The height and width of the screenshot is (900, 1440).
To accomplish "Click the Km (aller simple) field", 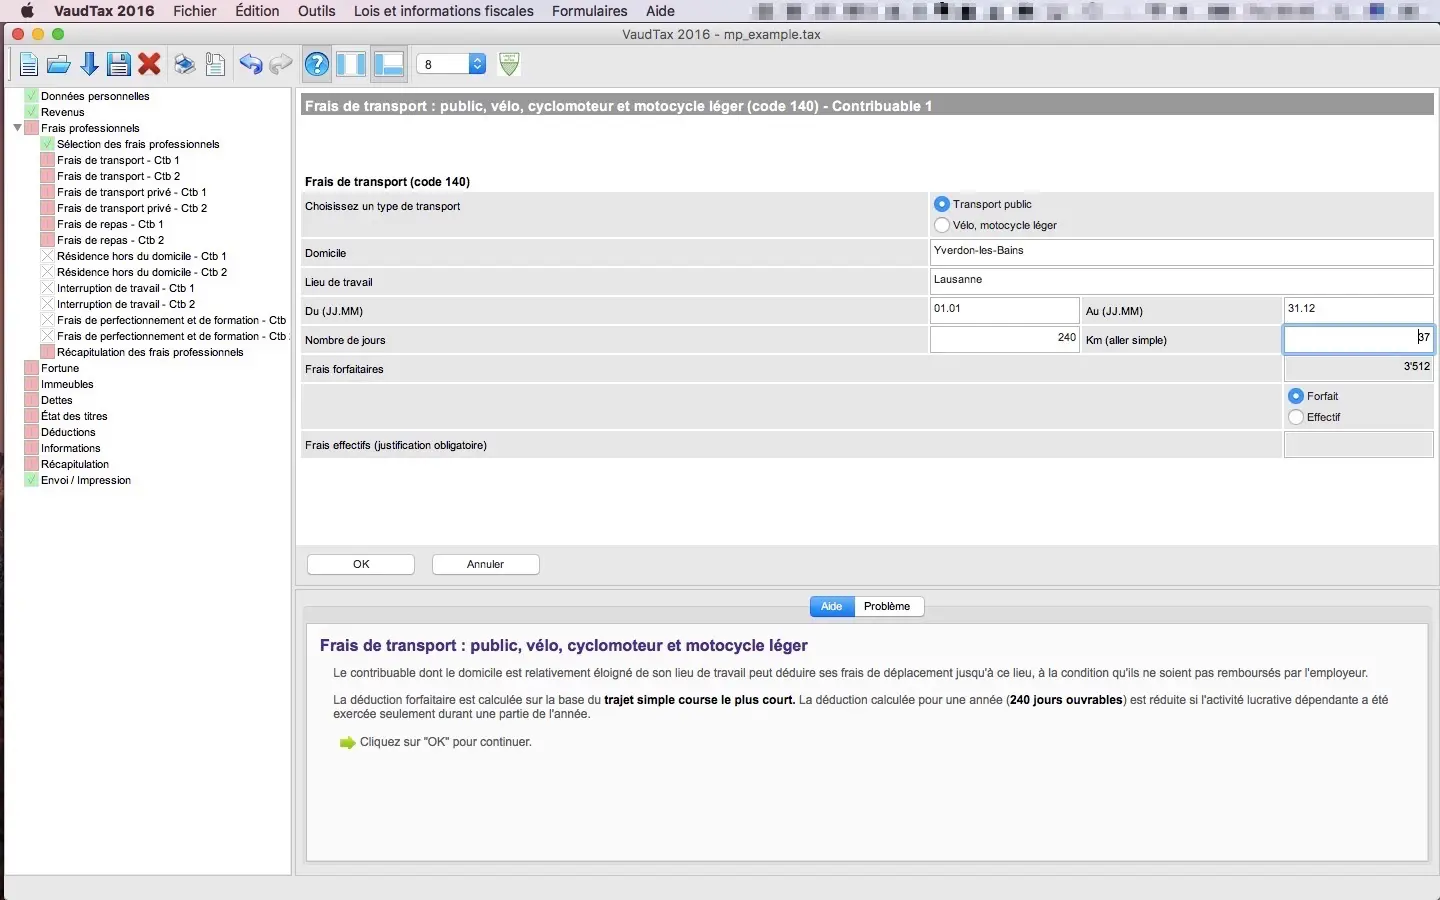I will point(1359,339).
